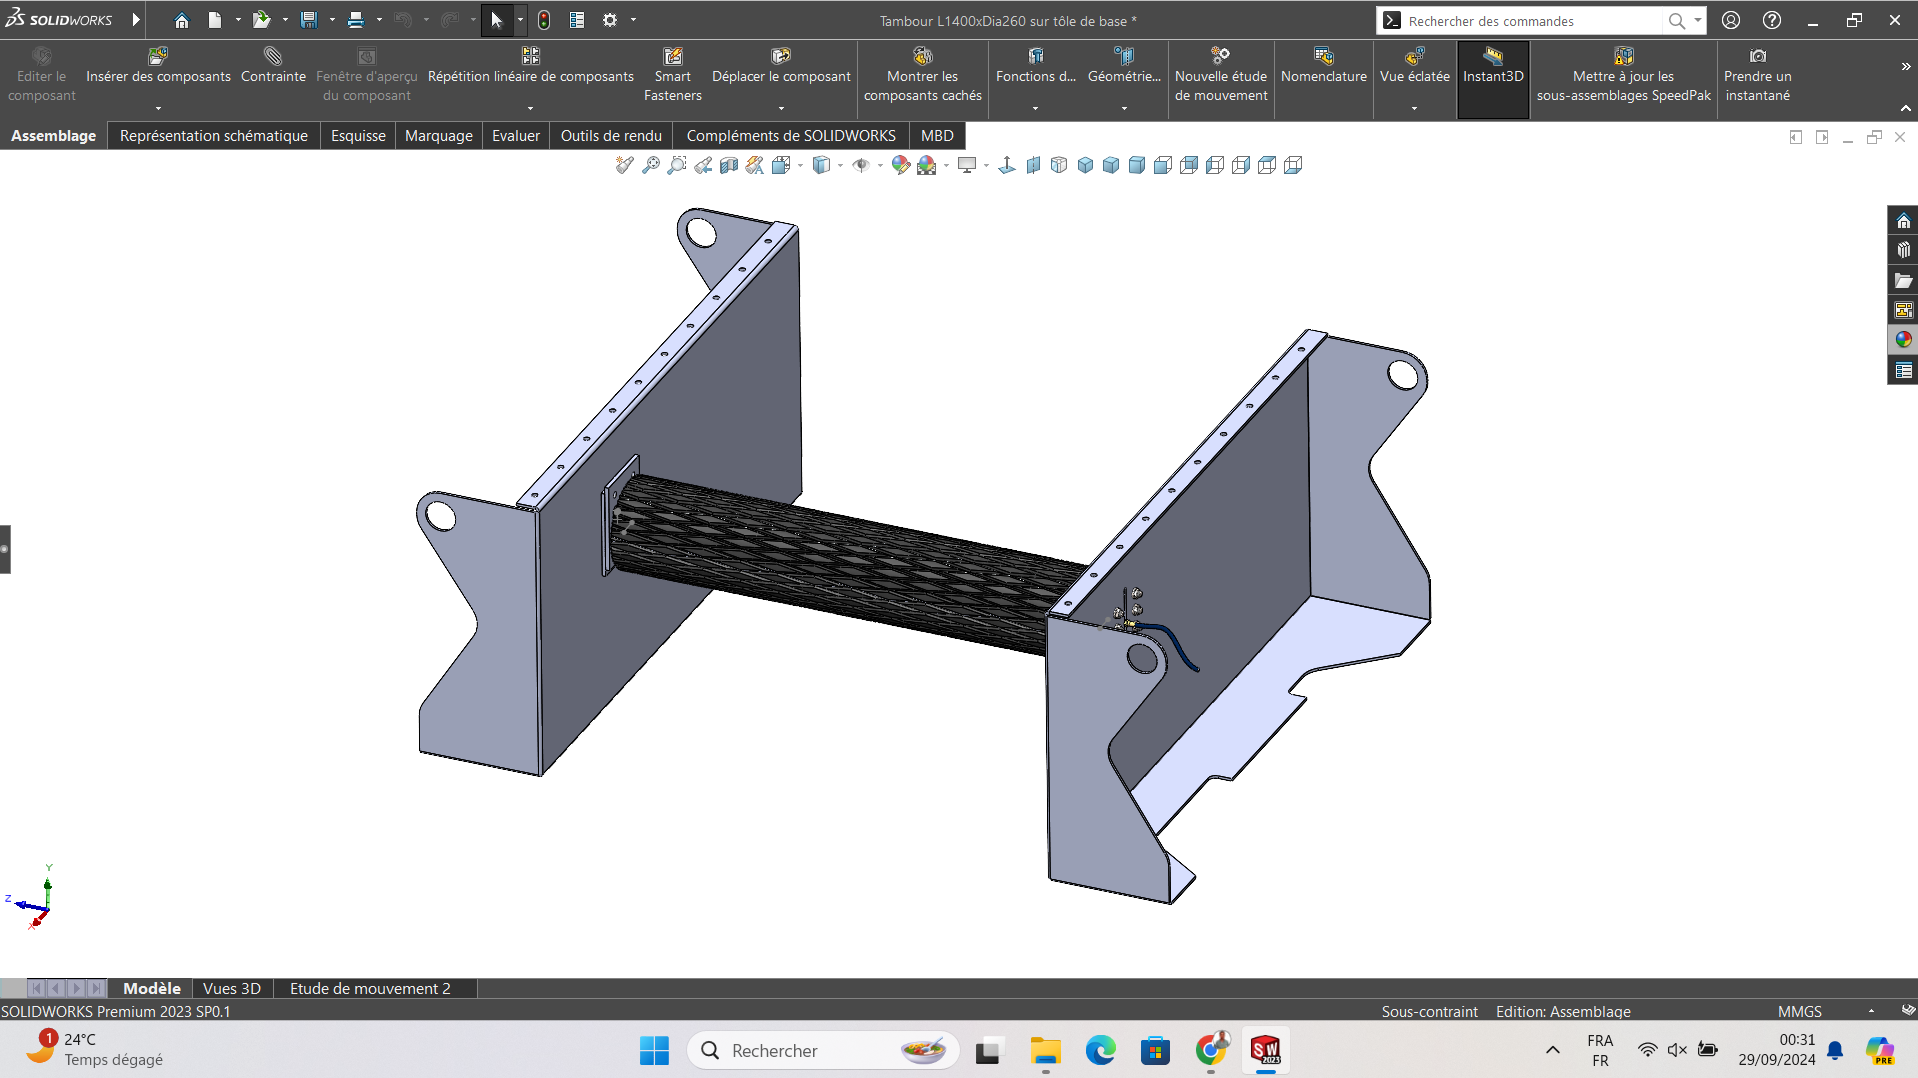Start a Nouvelle étude de mouvement
Viewport: 1918px width, 1078px height.
(1221, 75)
